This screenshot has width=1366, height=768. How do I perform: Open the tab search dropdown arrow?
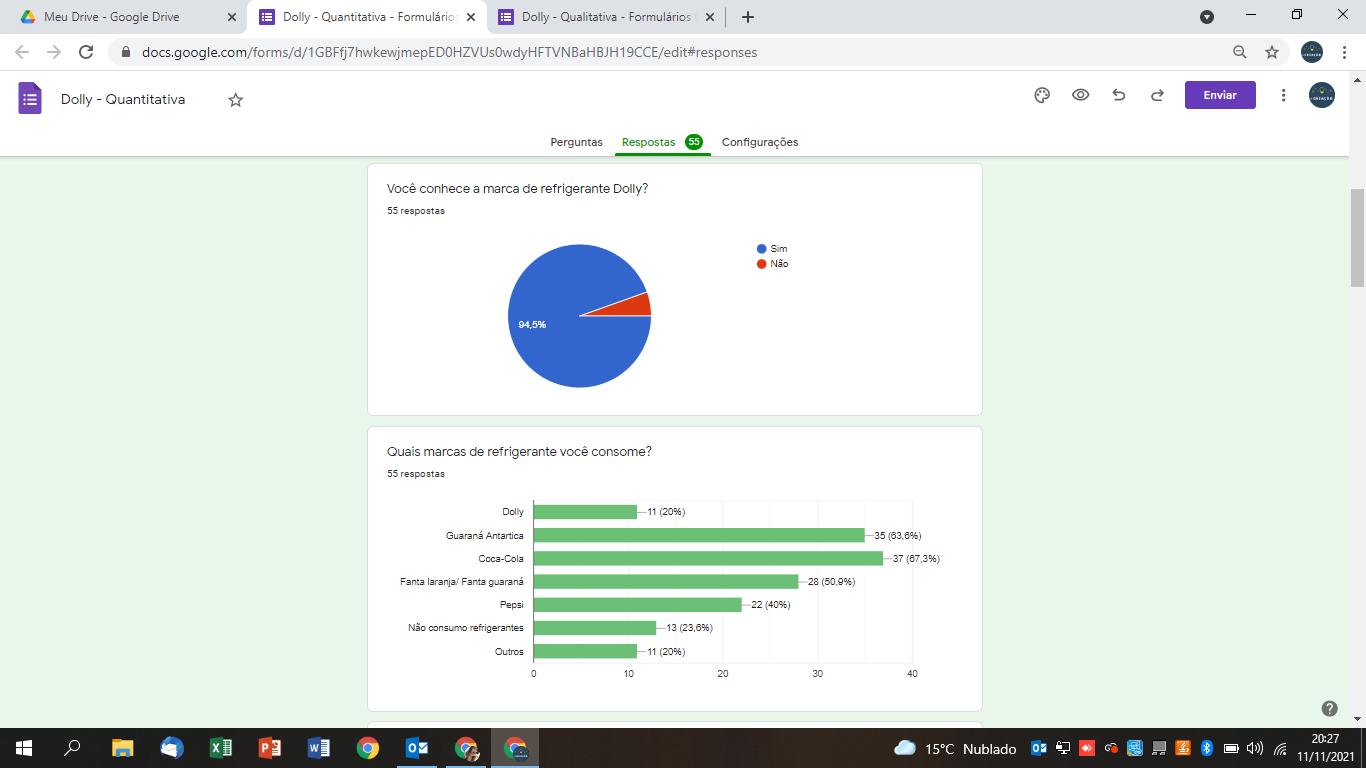[x=1207, y=17]
